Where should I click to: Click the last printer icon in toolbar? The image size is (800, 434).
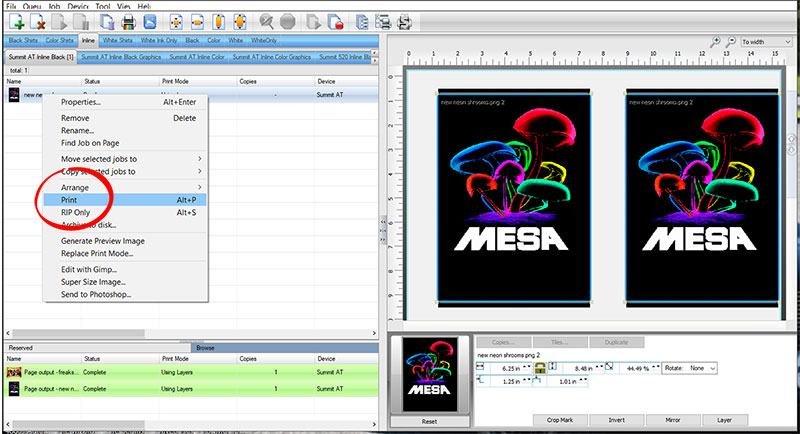[404, 22]
